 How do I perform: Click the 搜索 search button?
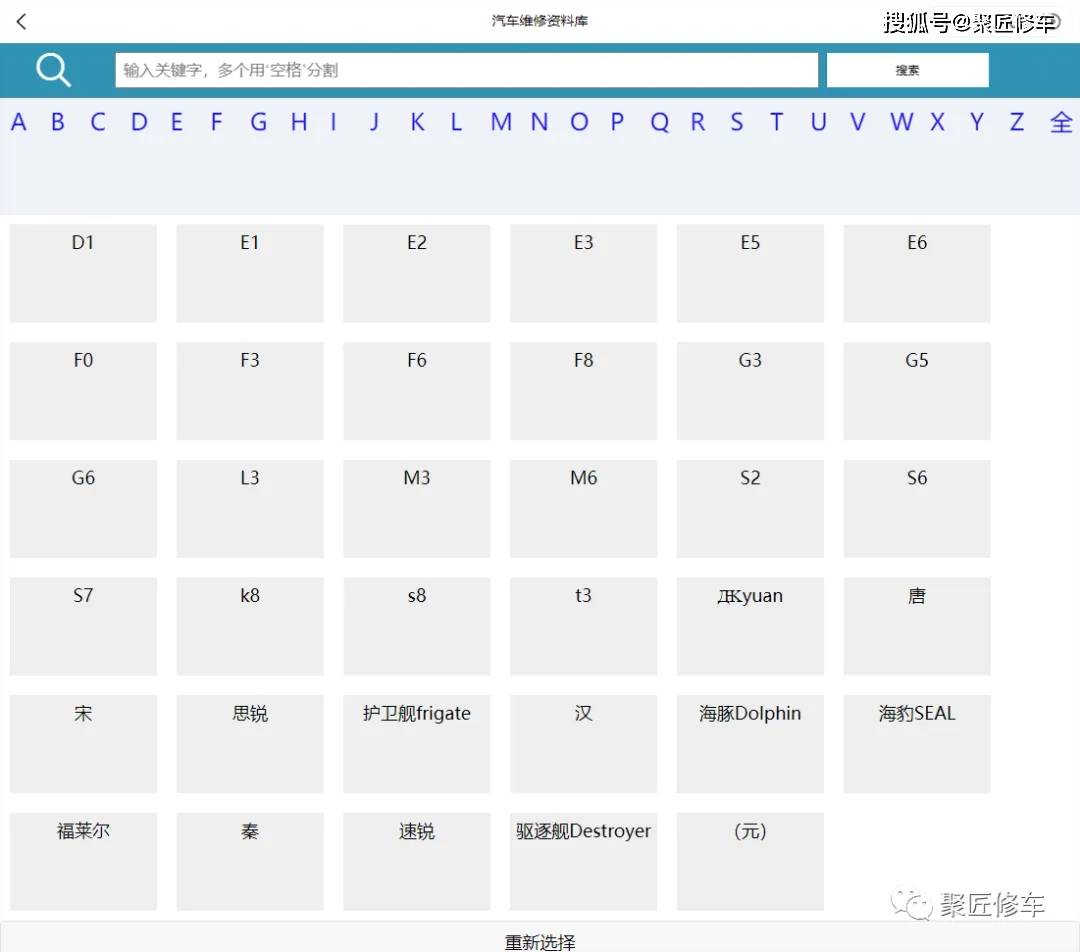[907, 70]
